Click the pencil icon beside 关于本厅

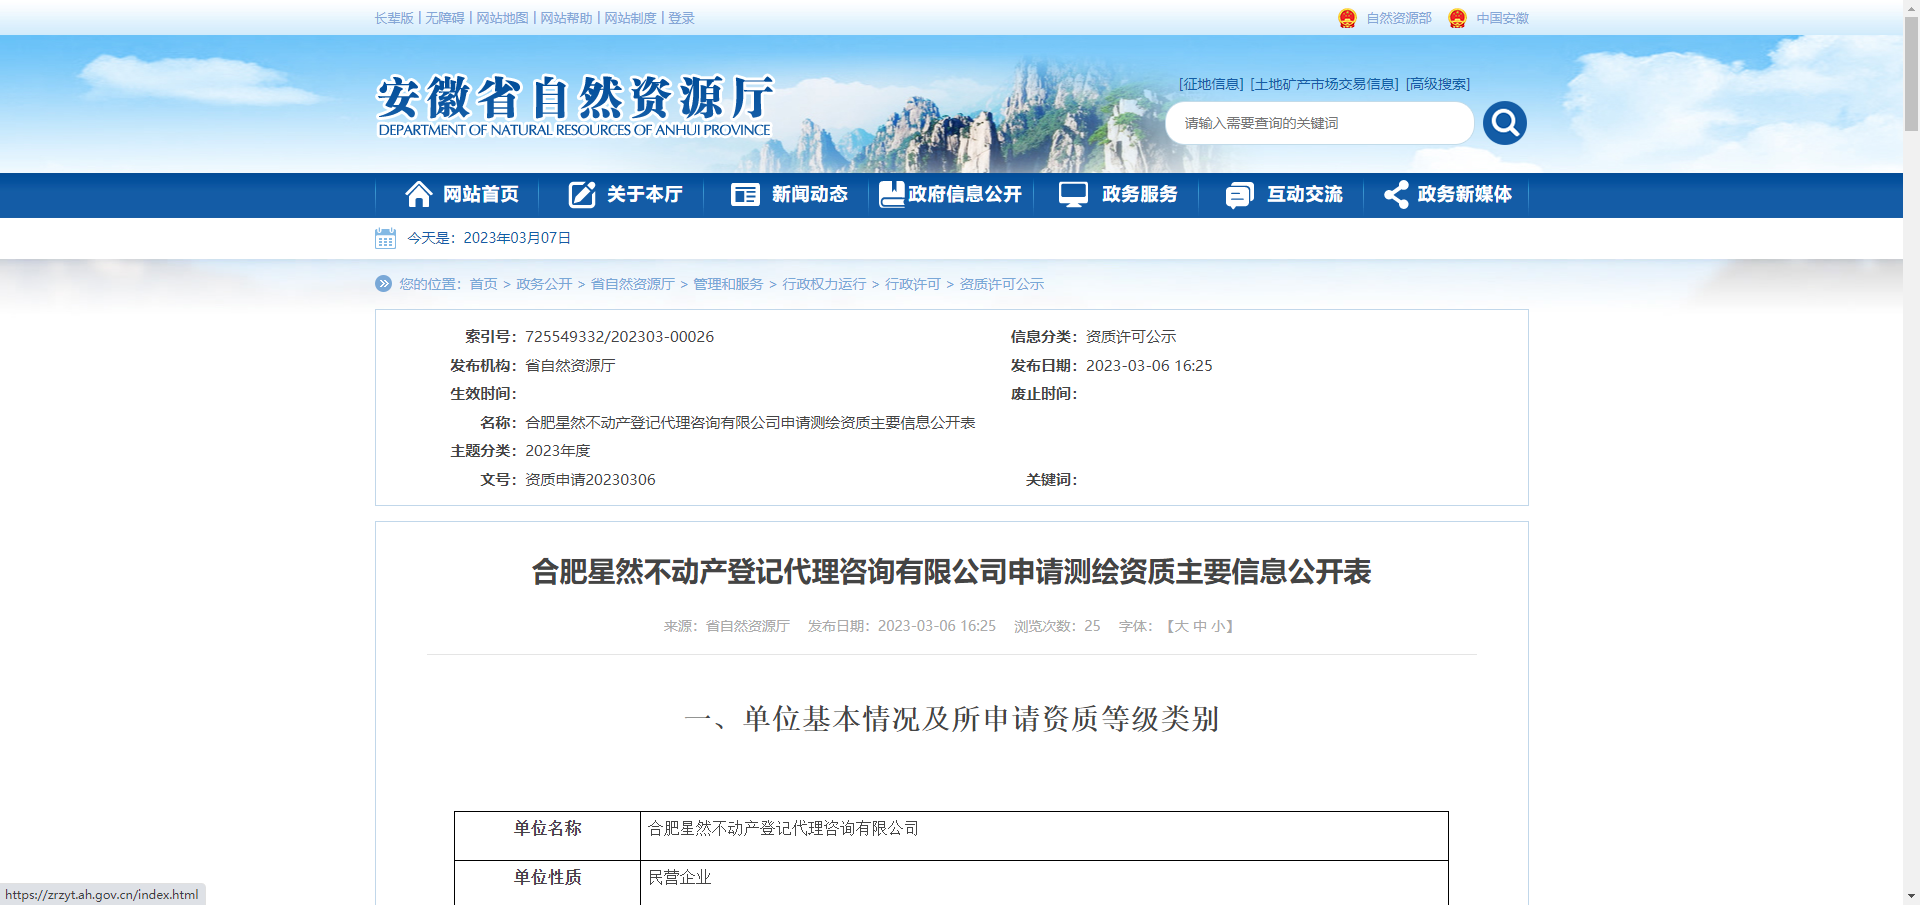click(582, 194)
